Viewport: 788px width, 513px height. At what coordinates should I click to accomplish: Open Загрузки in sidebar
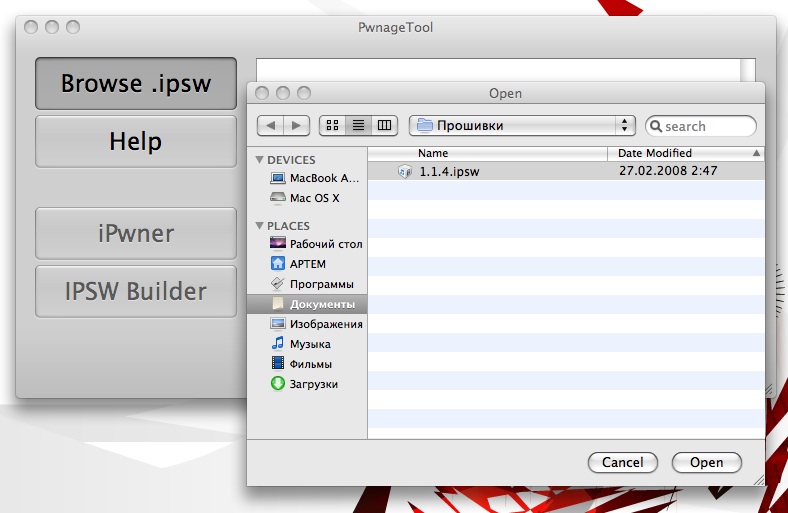307,384
